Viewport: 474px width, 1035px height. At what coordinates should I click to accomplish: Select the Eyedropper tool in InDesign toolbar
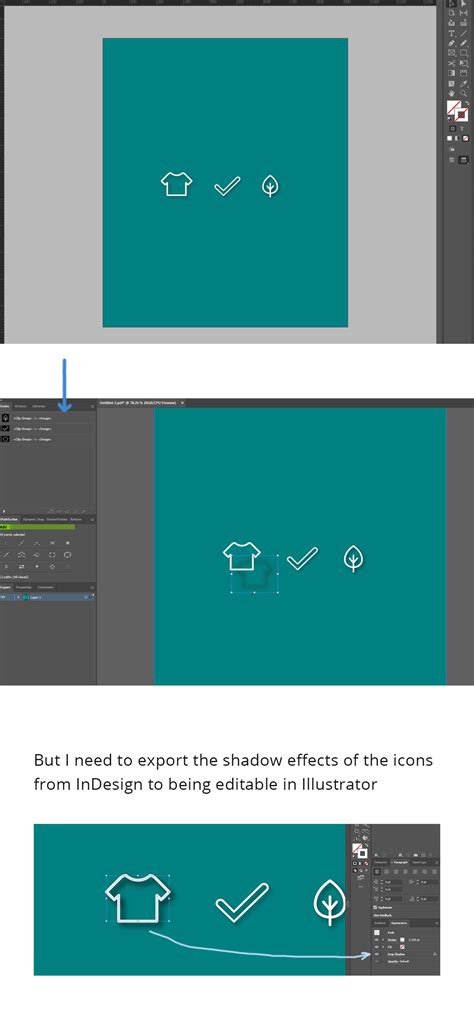(463, 84)
